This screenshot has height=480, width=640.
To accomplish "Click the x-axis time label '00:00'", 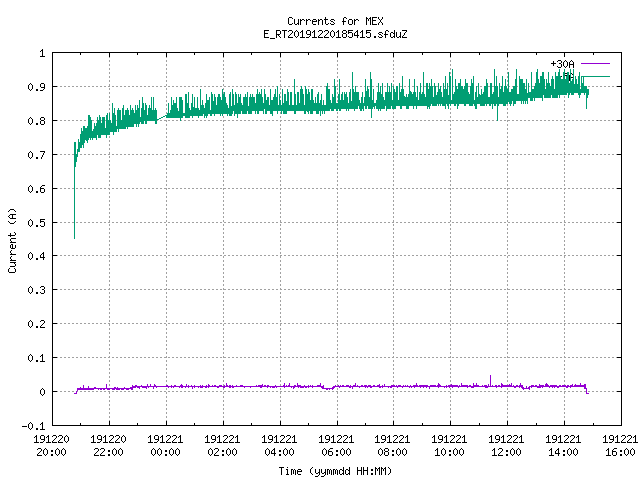I will (x=165, y=452).
